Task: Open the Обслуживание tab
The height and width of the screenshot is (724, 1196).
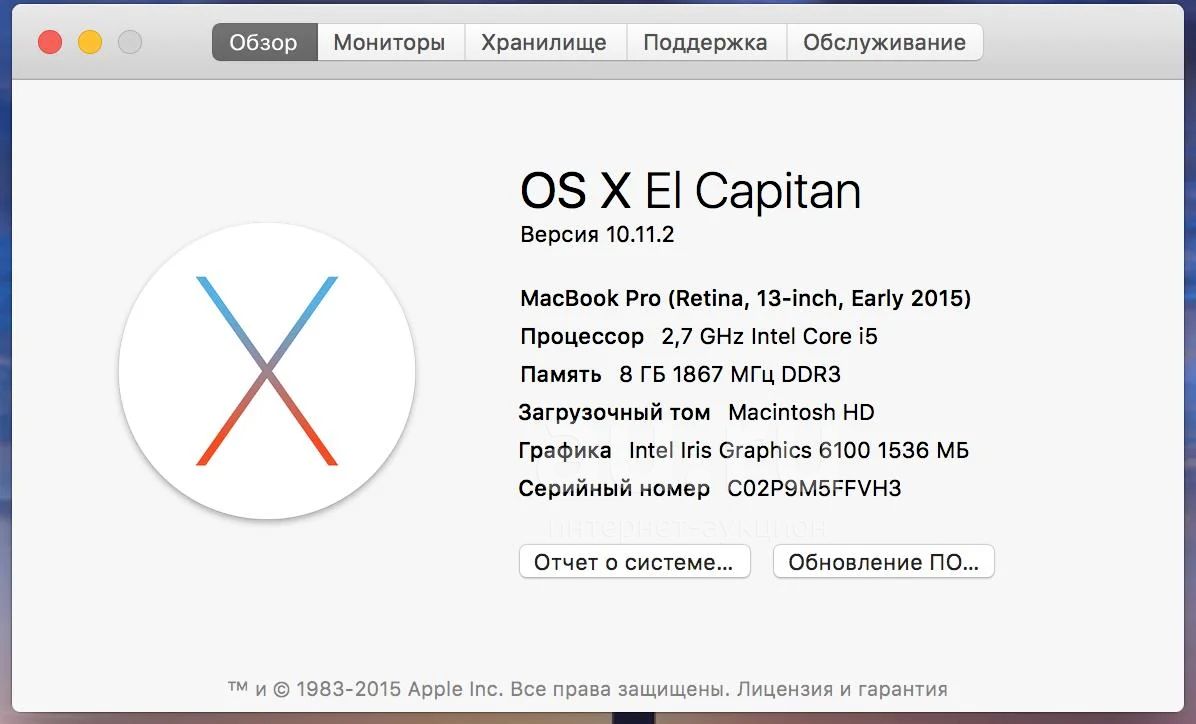Action: [885, 42]
